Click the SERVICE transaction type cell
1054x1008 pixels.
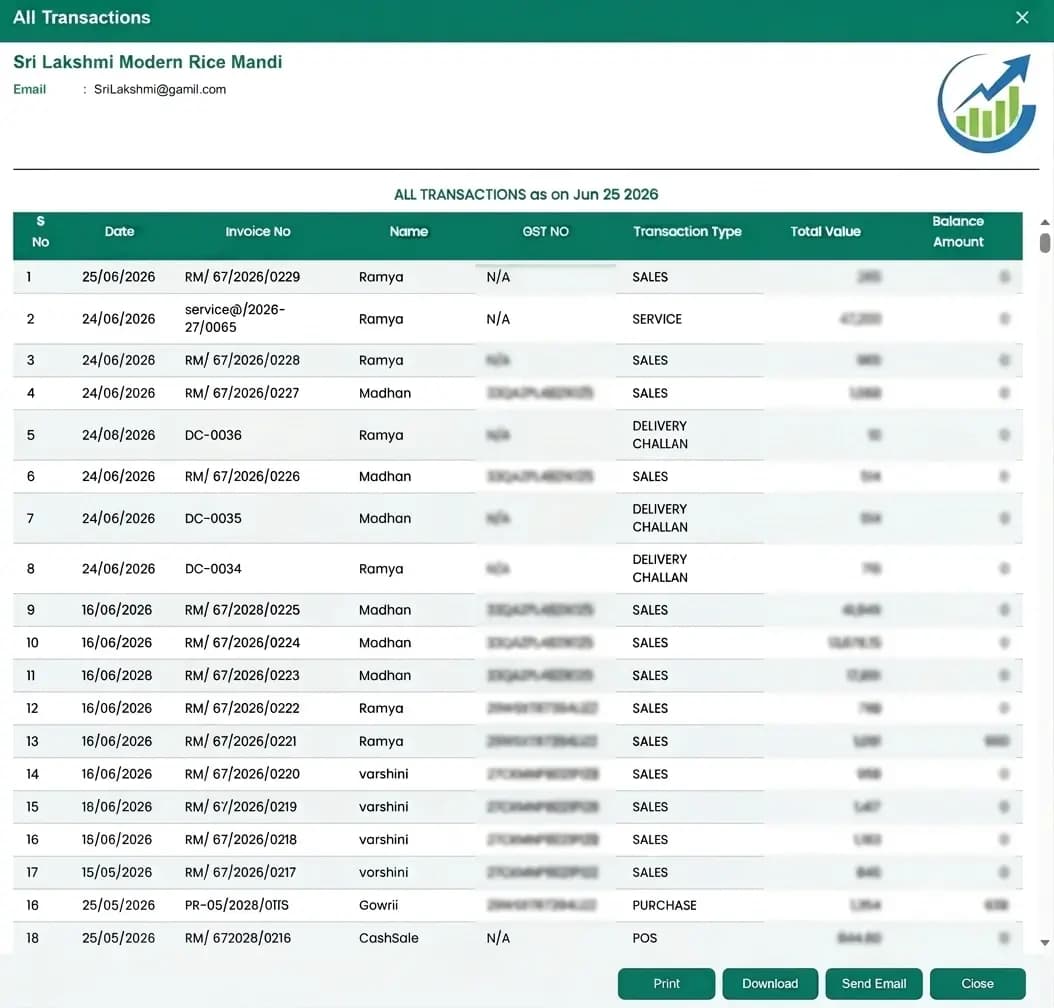pyautogui.click(x=657, y=319)
